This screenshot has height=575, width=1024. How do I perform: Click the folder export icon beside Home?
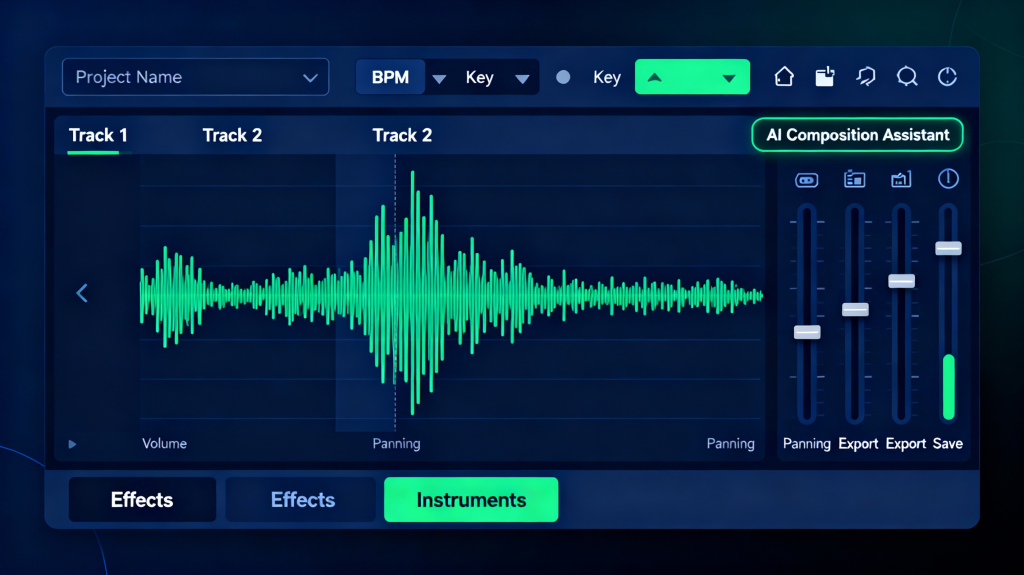click(824, 77)
